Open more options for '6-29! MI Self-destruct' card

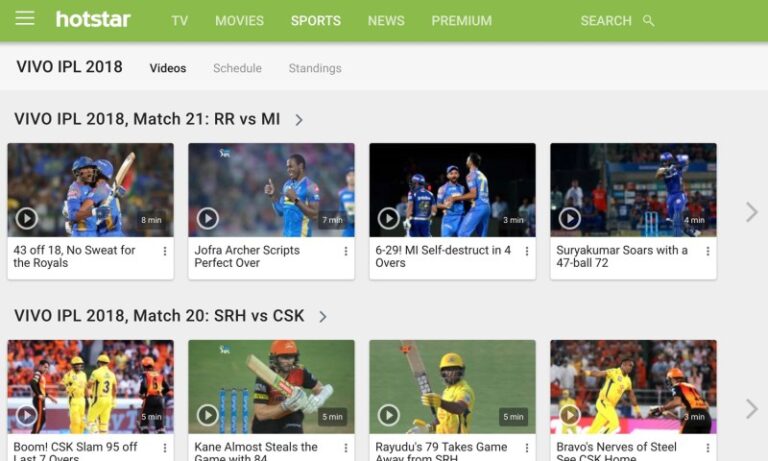[527, 251]
